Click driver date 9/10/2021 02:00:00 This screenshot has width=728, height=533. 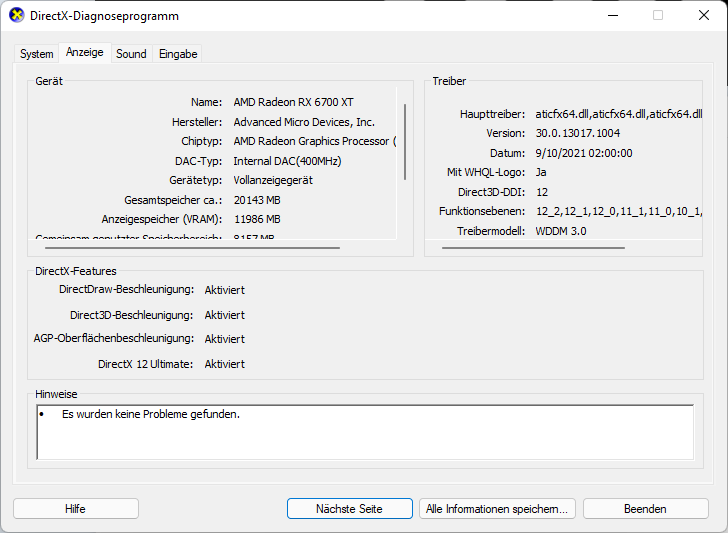pyautogui.click(x=584, y=153)
